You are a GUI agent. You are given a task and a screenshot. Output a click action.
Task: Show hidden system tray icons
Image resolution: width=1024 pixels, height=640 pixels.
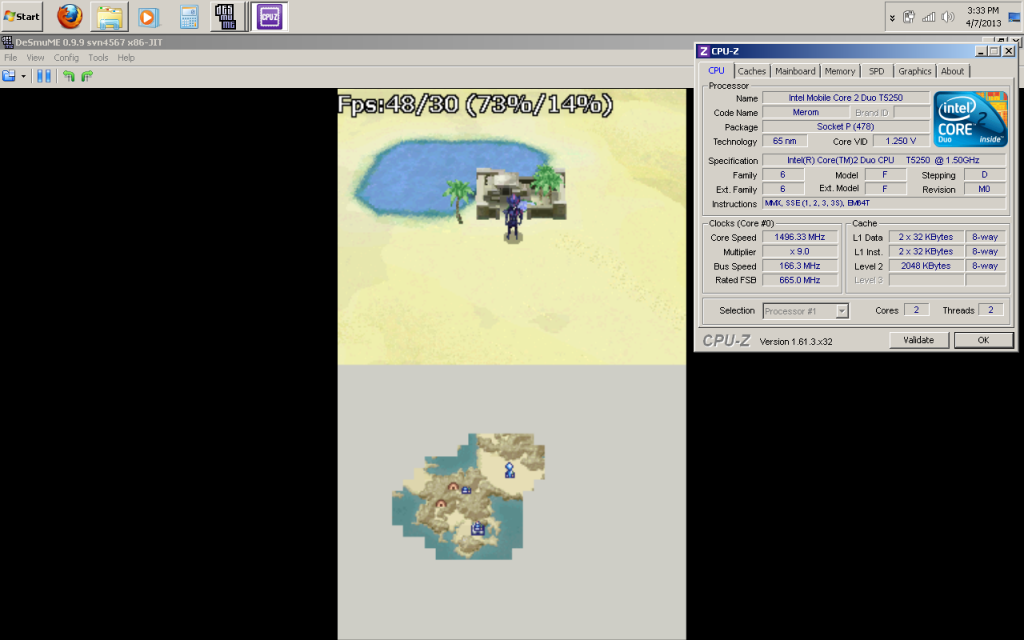coord(892,17)
